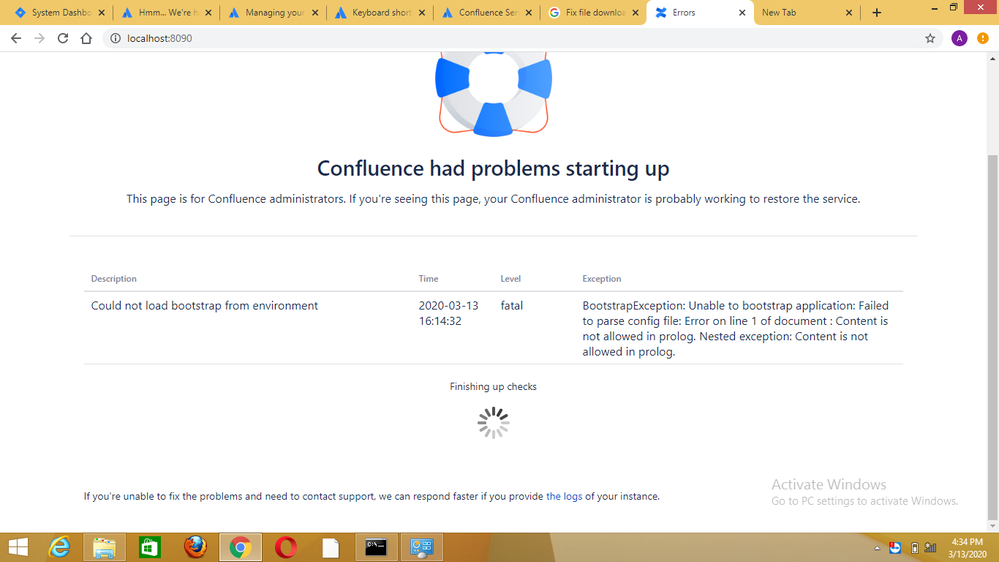Screen dimensions: 999x562
Task: Click the BootstrapException message text
Action: [735, 329]
